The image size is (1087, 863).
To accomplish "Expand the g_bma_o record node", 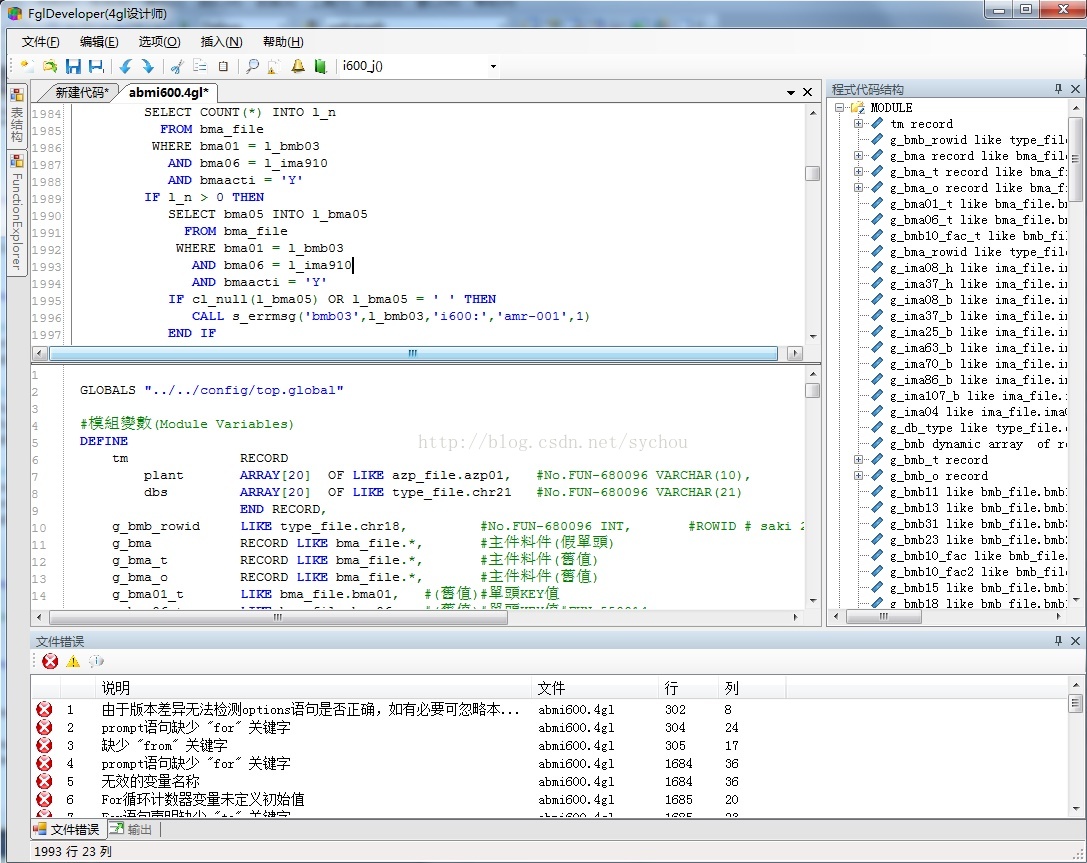I will click(858, 187).
